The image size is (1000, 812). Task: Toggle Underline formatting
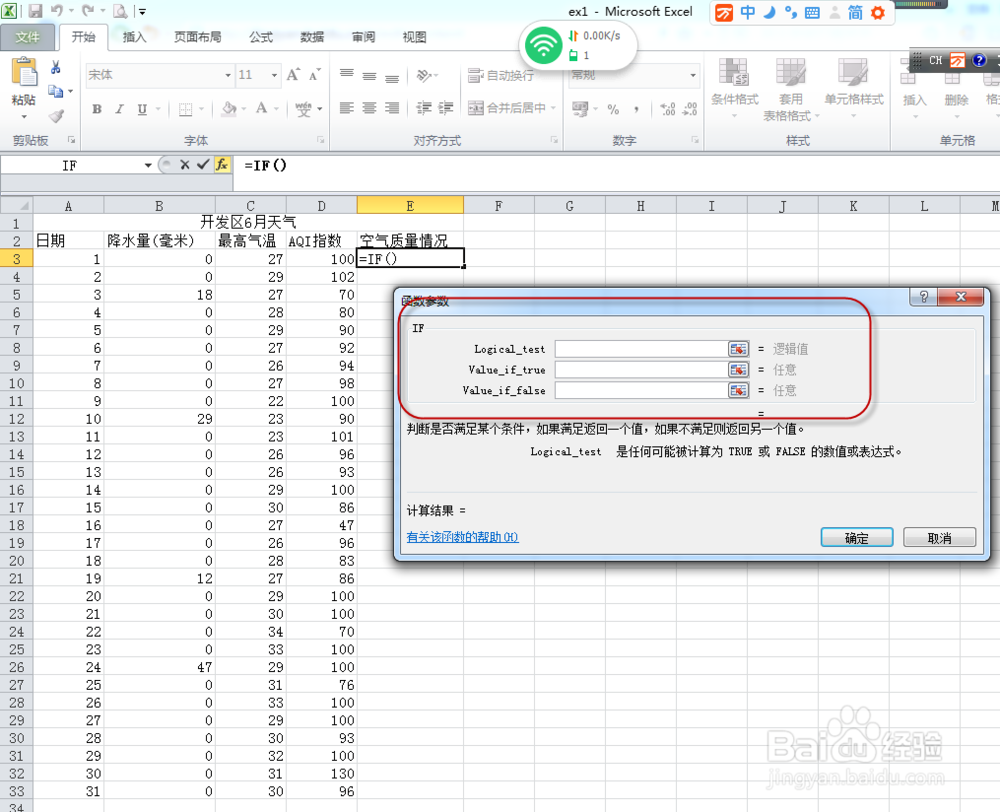(x=142, y=109)
